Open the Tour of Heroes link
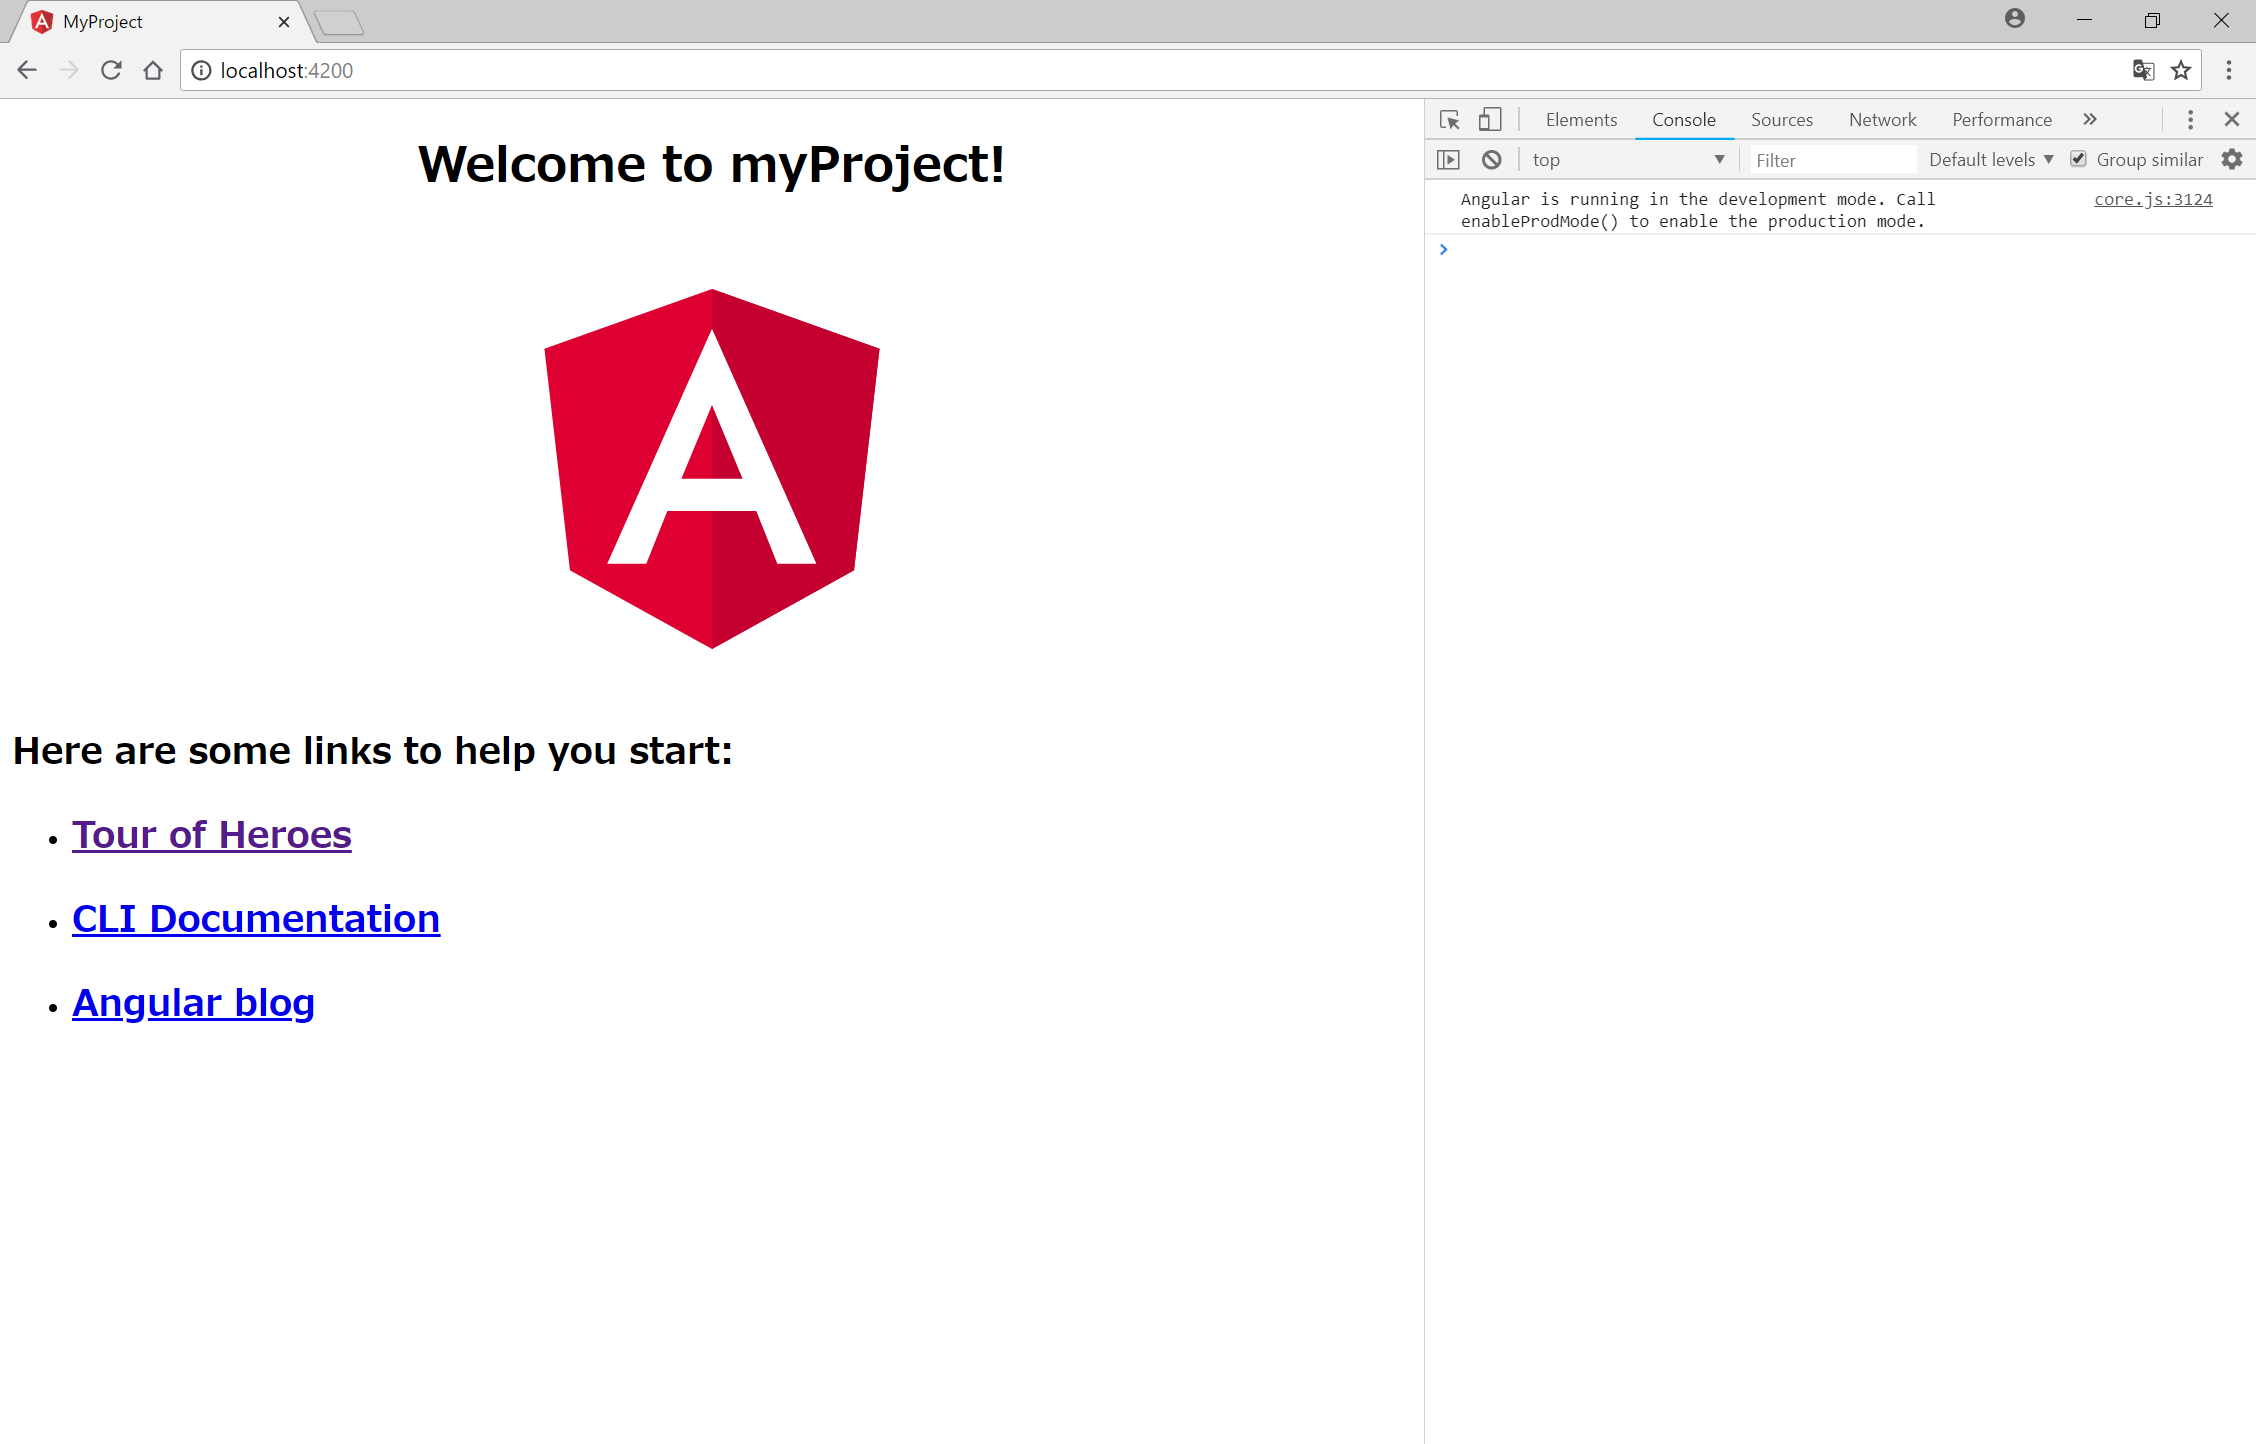This screenshot has height=1444, width=2256. coord(211,834)
